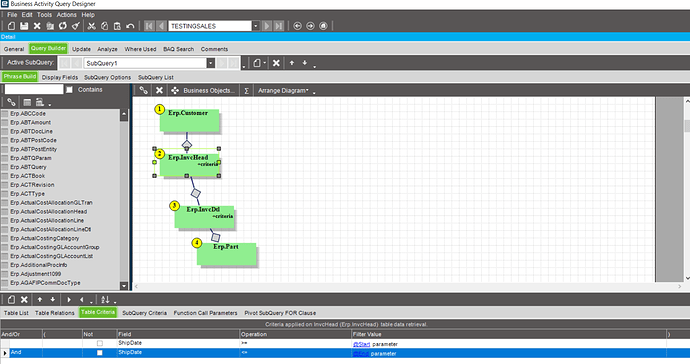
Task: Delete the query using main toolbar X icon
Action: (x=37, y=26)
